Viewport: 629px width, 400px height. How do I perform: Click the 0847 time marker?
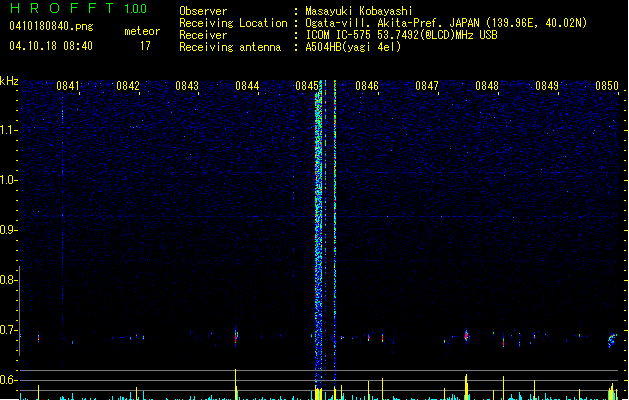point(427,86)
